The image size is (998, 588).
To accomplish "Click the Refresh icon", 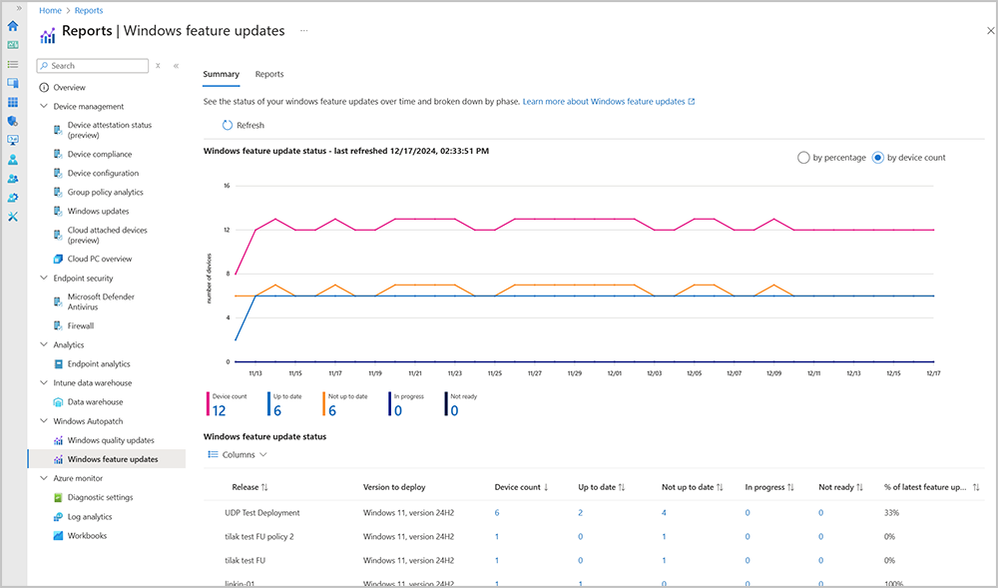I will [x=227, y=125].
